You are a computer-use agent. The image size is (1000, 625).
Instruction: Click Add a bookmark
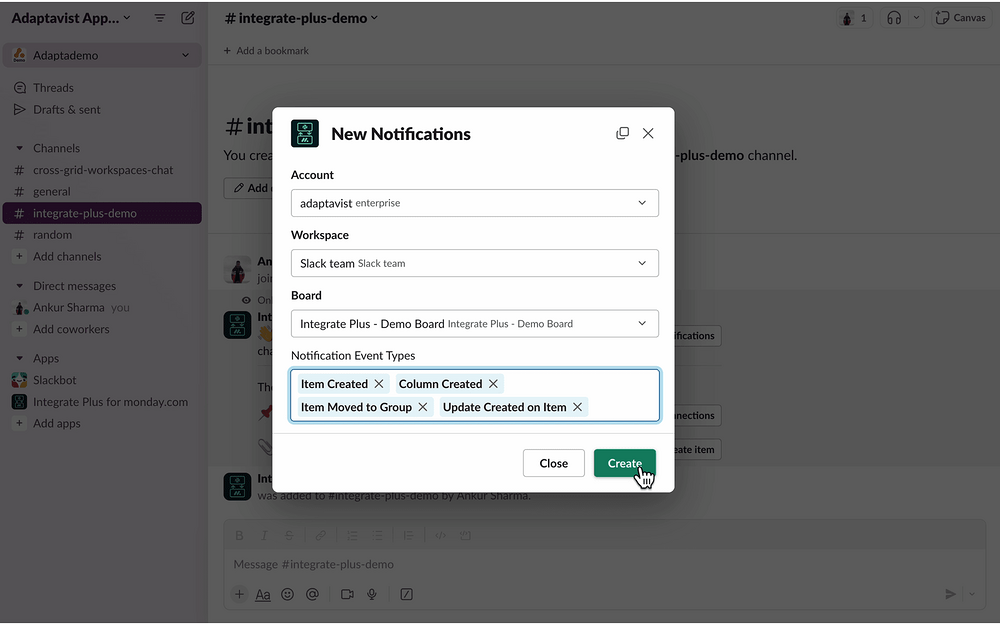click(266, 50)
